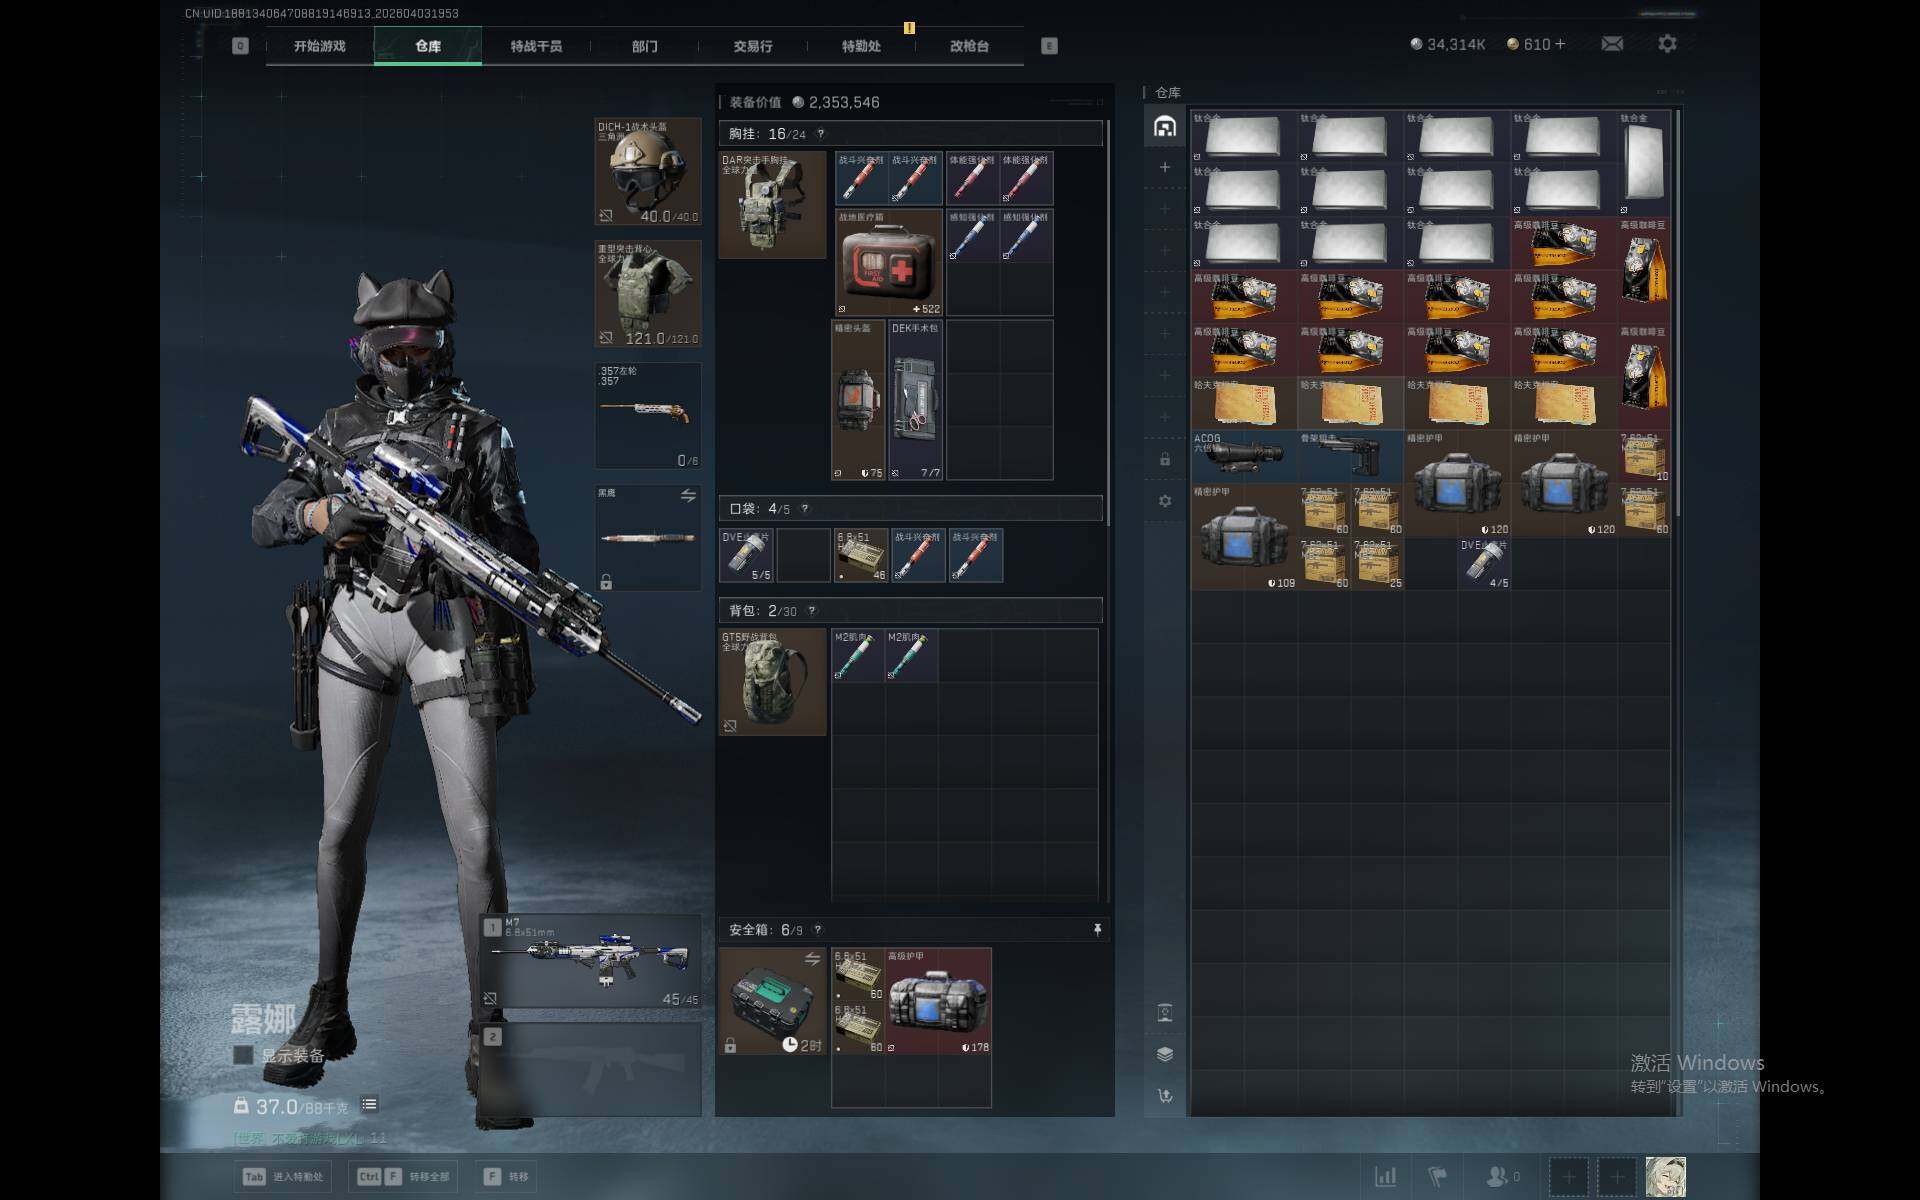The image size is (1920, 1200).
Task: Click the flag icon in bottom bar
Action: click(x=1437, y=1177)
